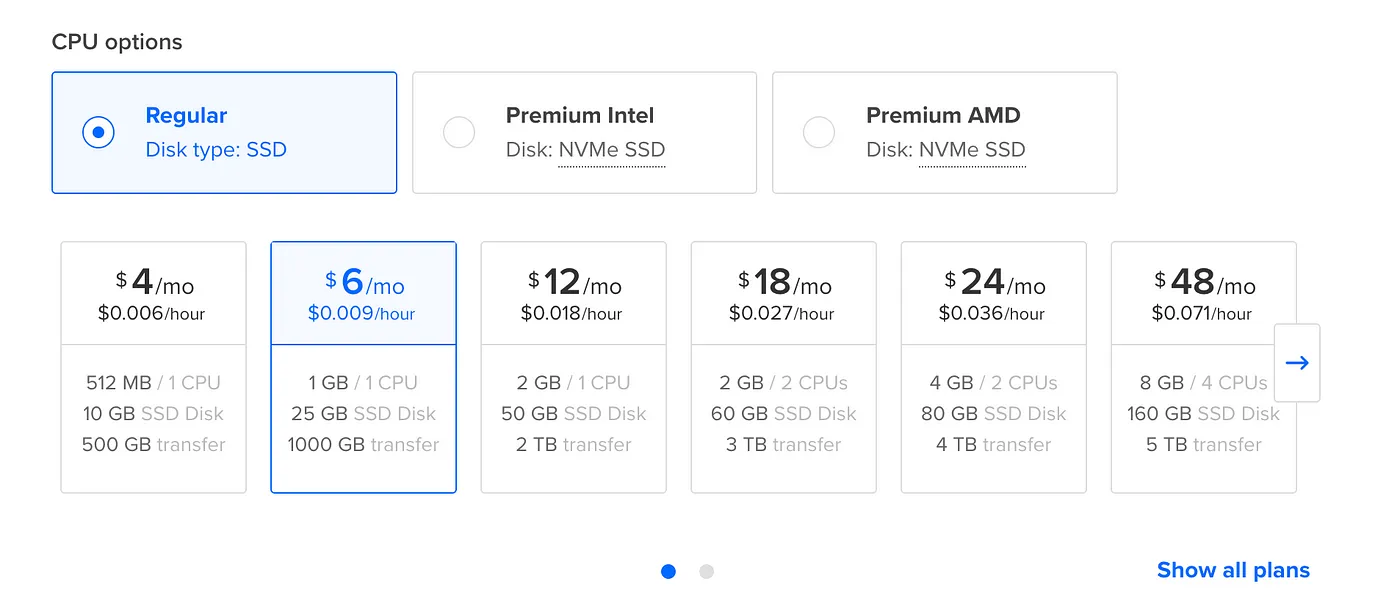
Task: Pick the $18/mo droplet plan
Action: coord(783,366)
